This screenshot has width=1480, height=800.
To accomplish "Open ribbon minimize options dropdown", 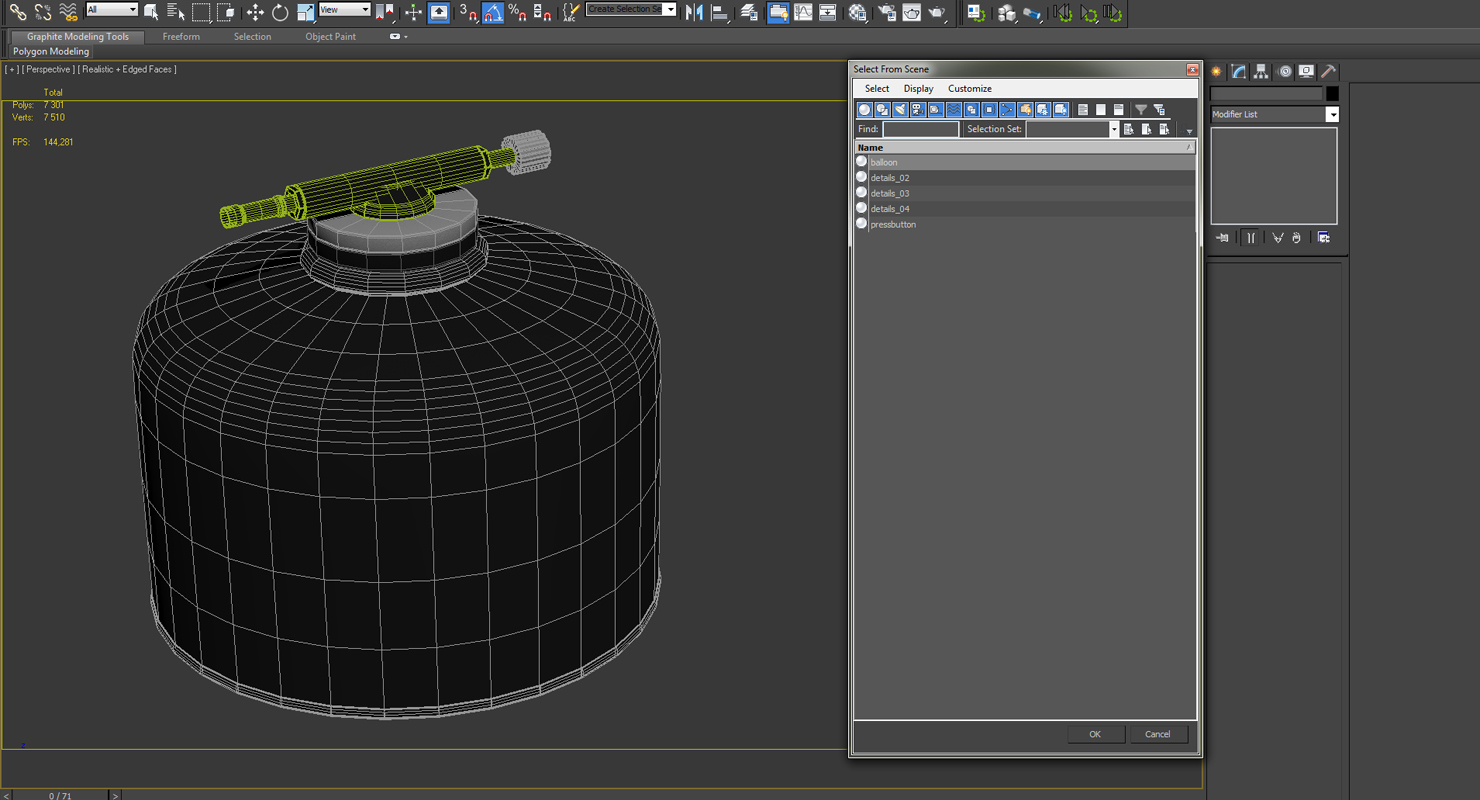I will 398,36.
